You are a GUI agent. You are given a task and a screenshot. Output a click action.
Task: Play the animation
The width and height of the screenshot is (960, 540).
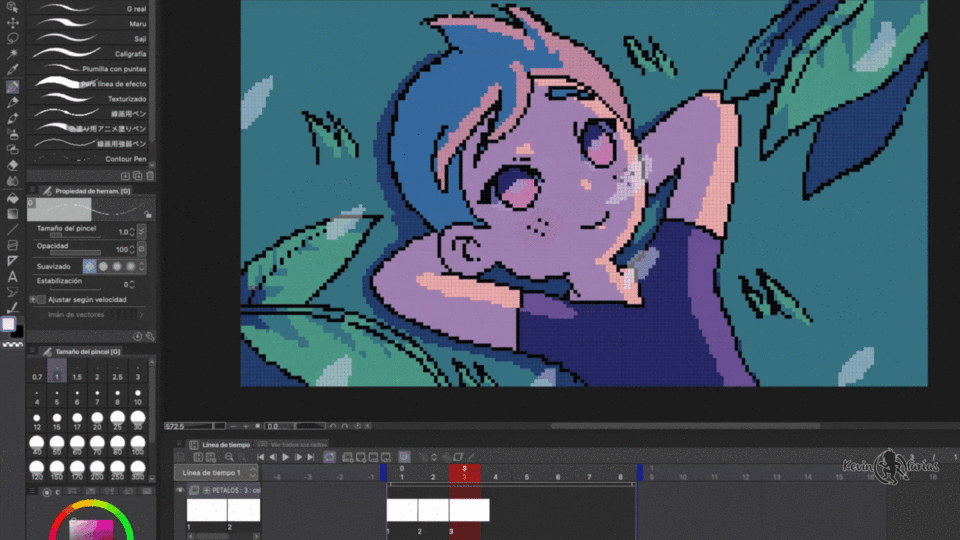[x=286, y=457]
